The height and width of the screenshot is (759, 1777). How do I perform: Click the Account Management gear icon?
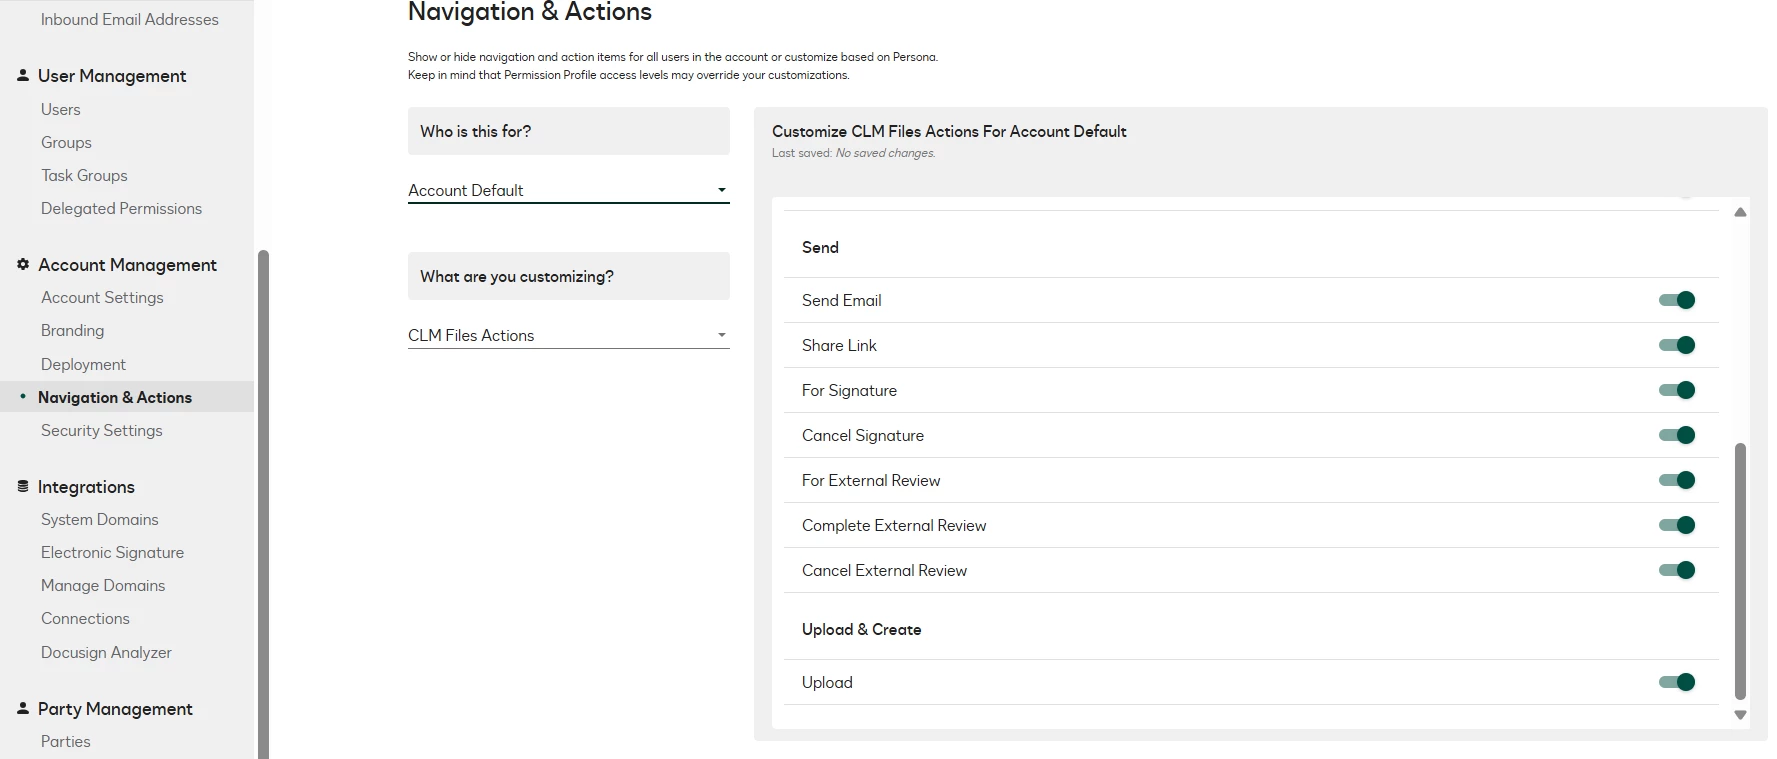tap(23, 264)
